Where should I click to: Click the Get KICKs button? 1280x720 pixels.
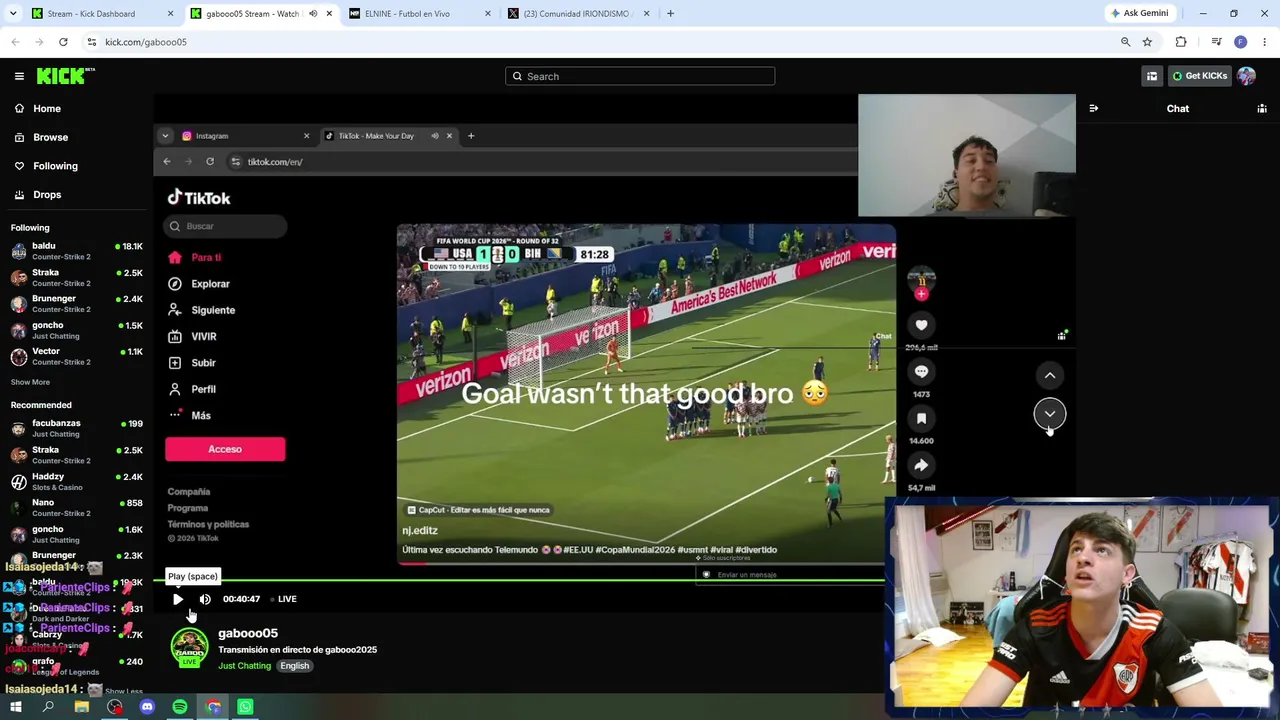[x=1200, y=76]
